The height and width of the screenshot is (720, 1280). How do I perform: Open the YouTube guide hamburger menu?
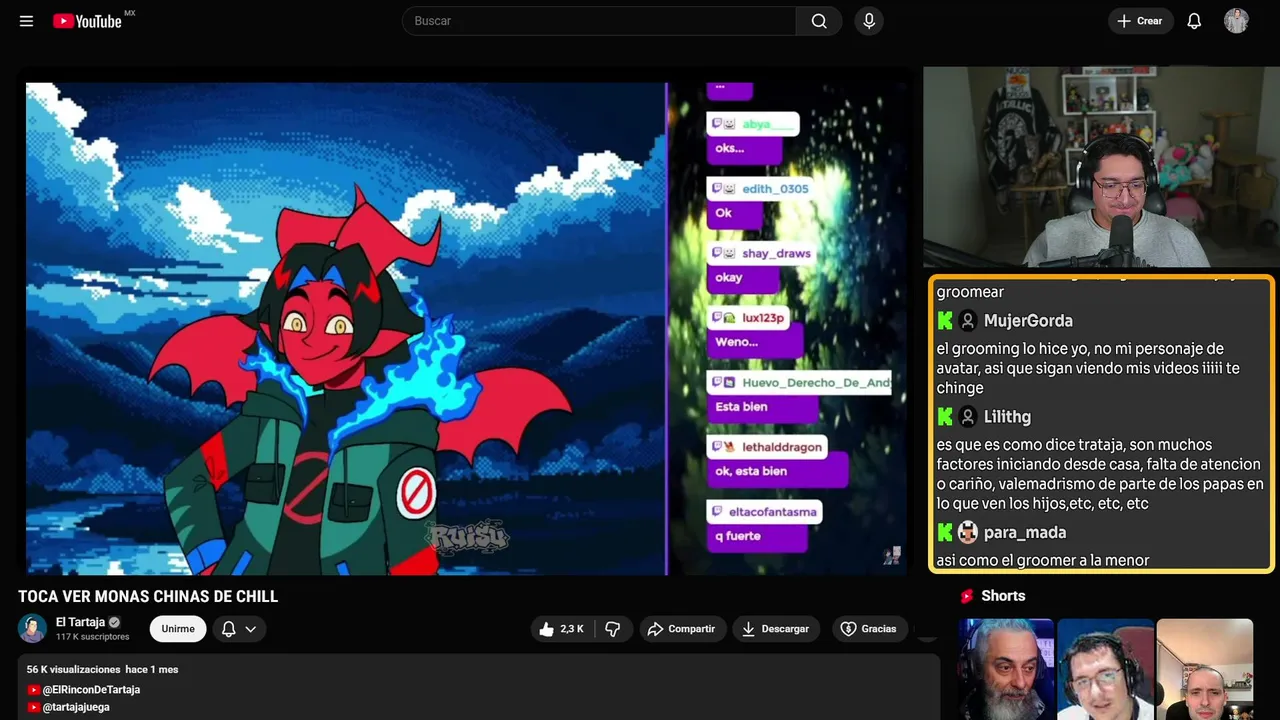[x=26, y=21]
